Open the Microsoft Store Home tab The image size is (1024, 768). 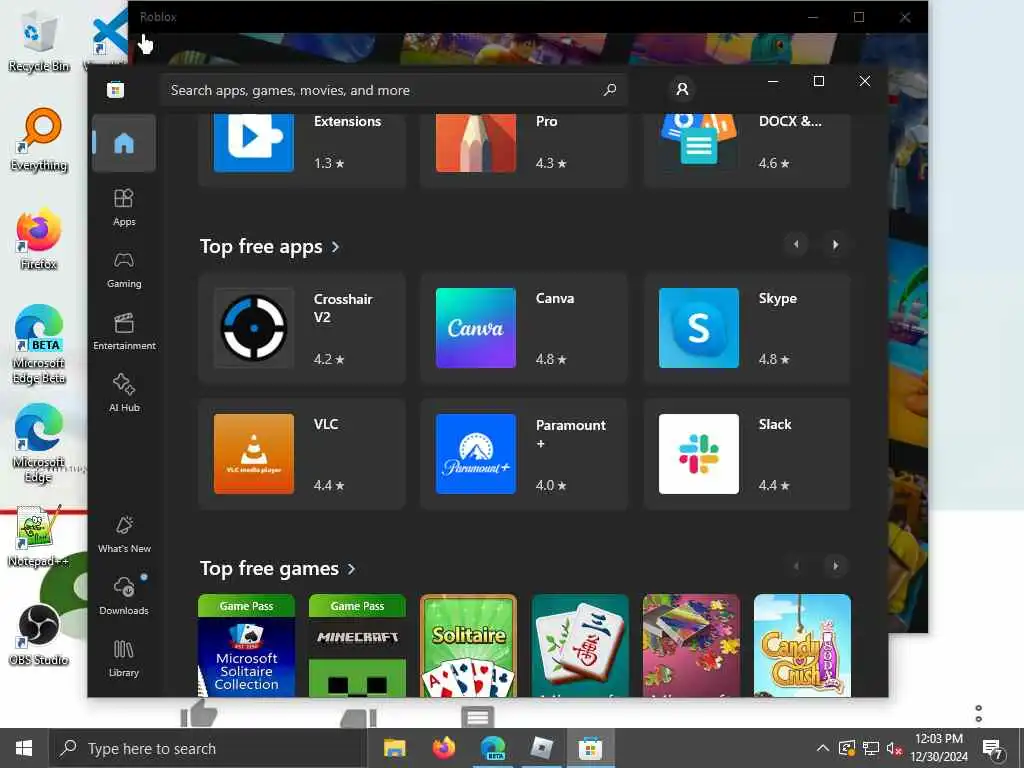click(123, 143)
